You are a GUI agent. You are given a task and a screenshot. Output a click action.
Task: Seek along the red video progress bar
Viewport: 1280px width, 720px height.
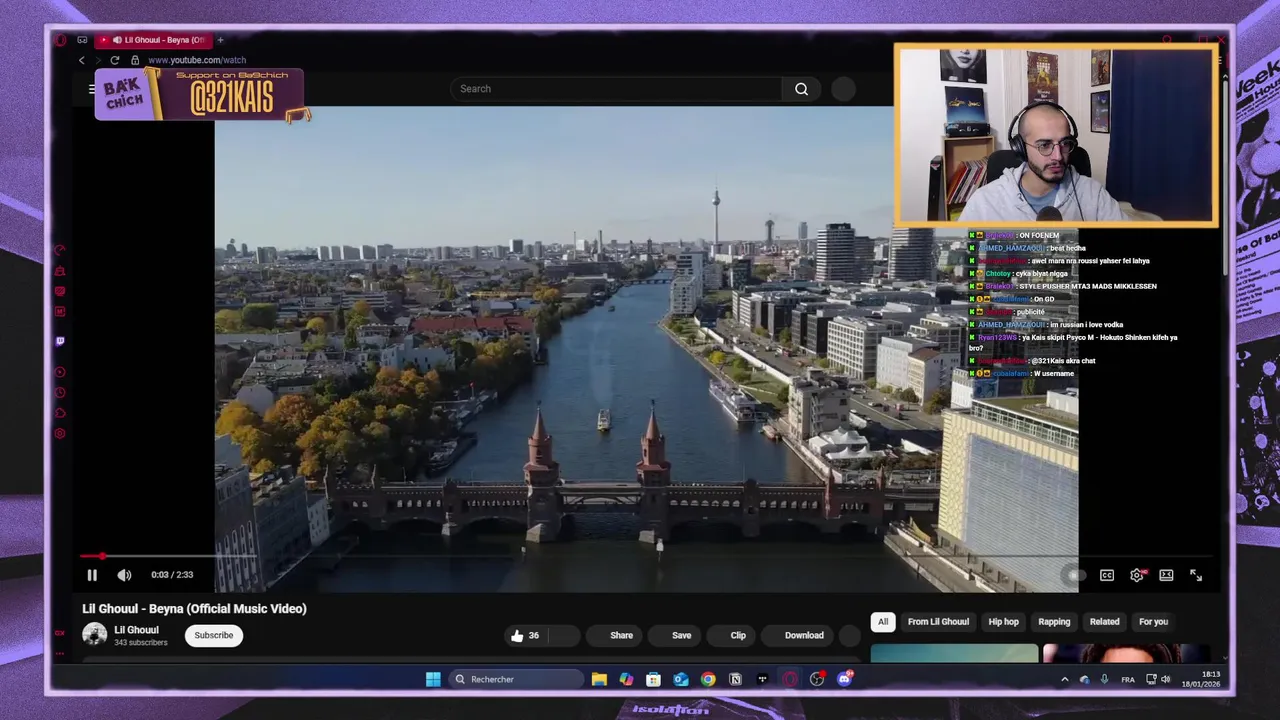click(x=646, y=556)
